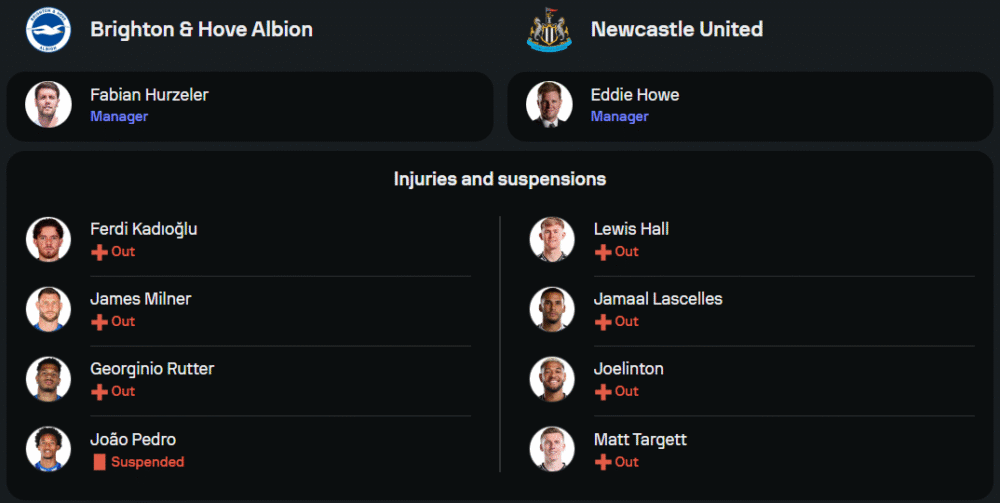Screen dimensions: 1000x503
Task: Select the Newcastle United team name
Action: click(676, 29)
